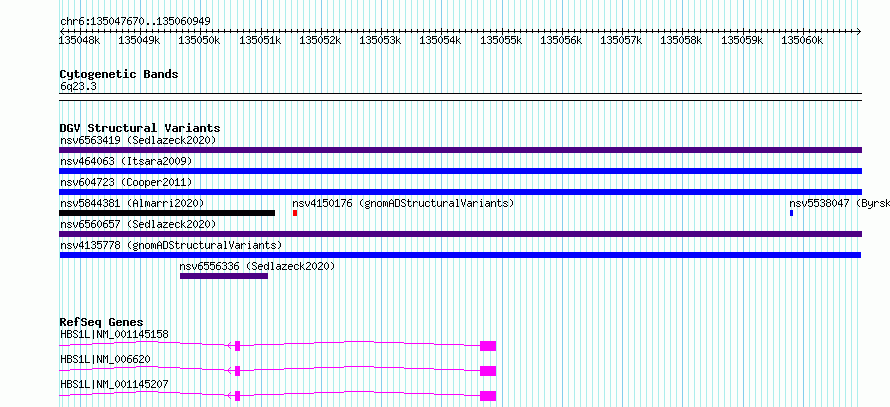Click the 135049k ruler tick label
Image resolution: width=890 pixels, height=407 pixels.
139,40
